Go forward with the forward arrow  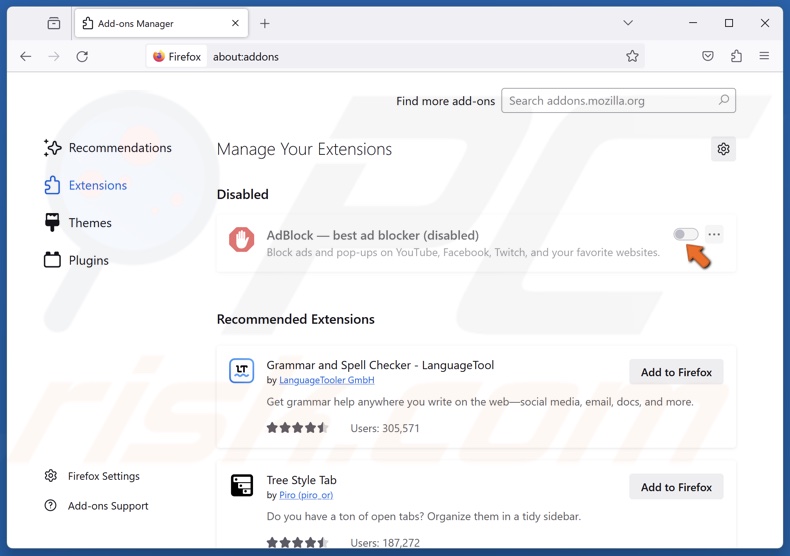54,56
